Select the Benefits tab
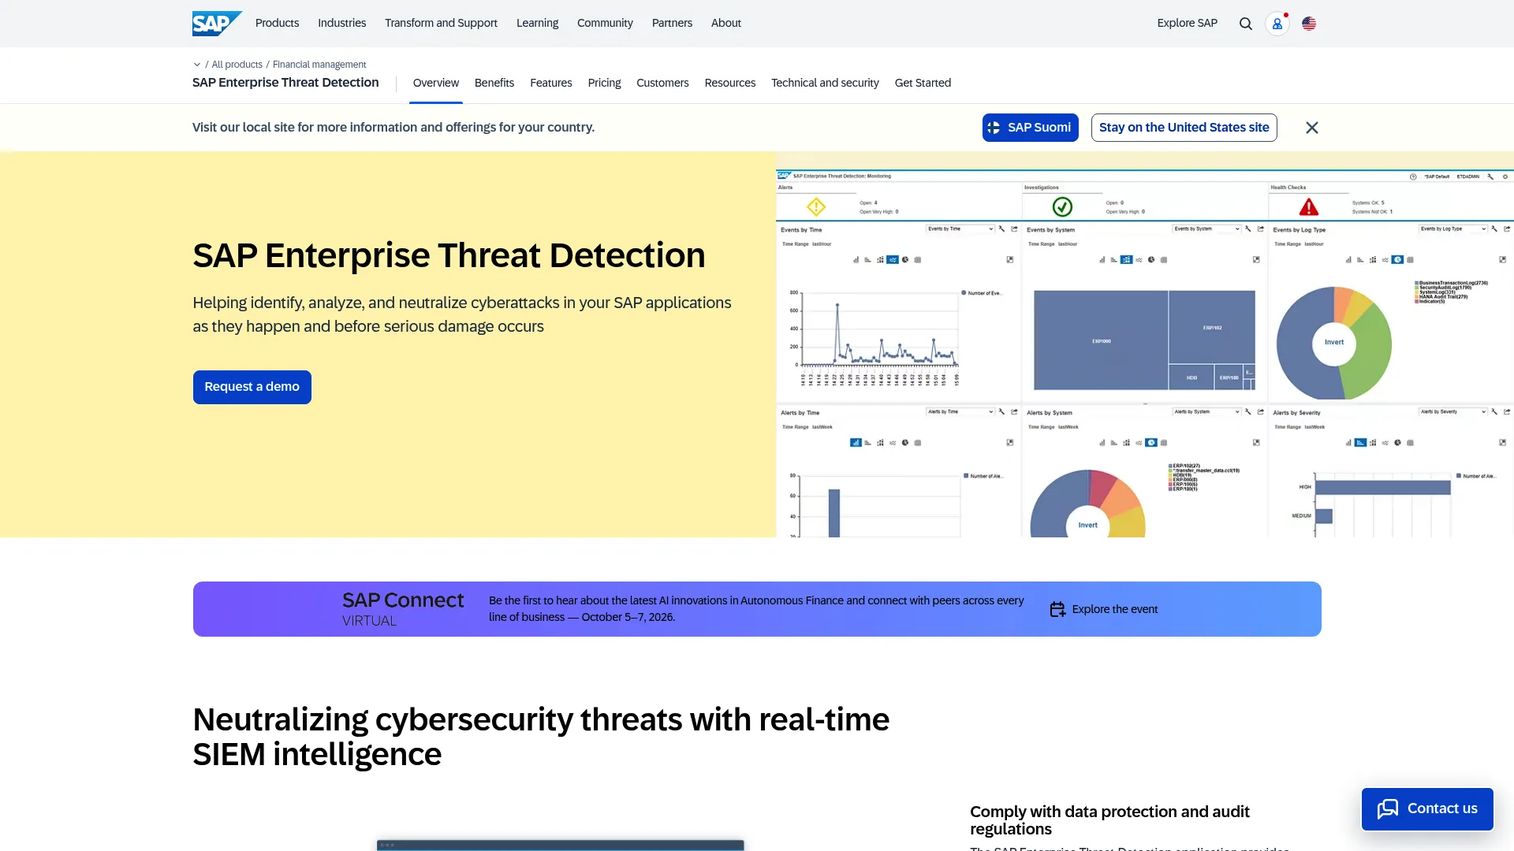This screenshot has height=851, width=1514. point(494,83)
